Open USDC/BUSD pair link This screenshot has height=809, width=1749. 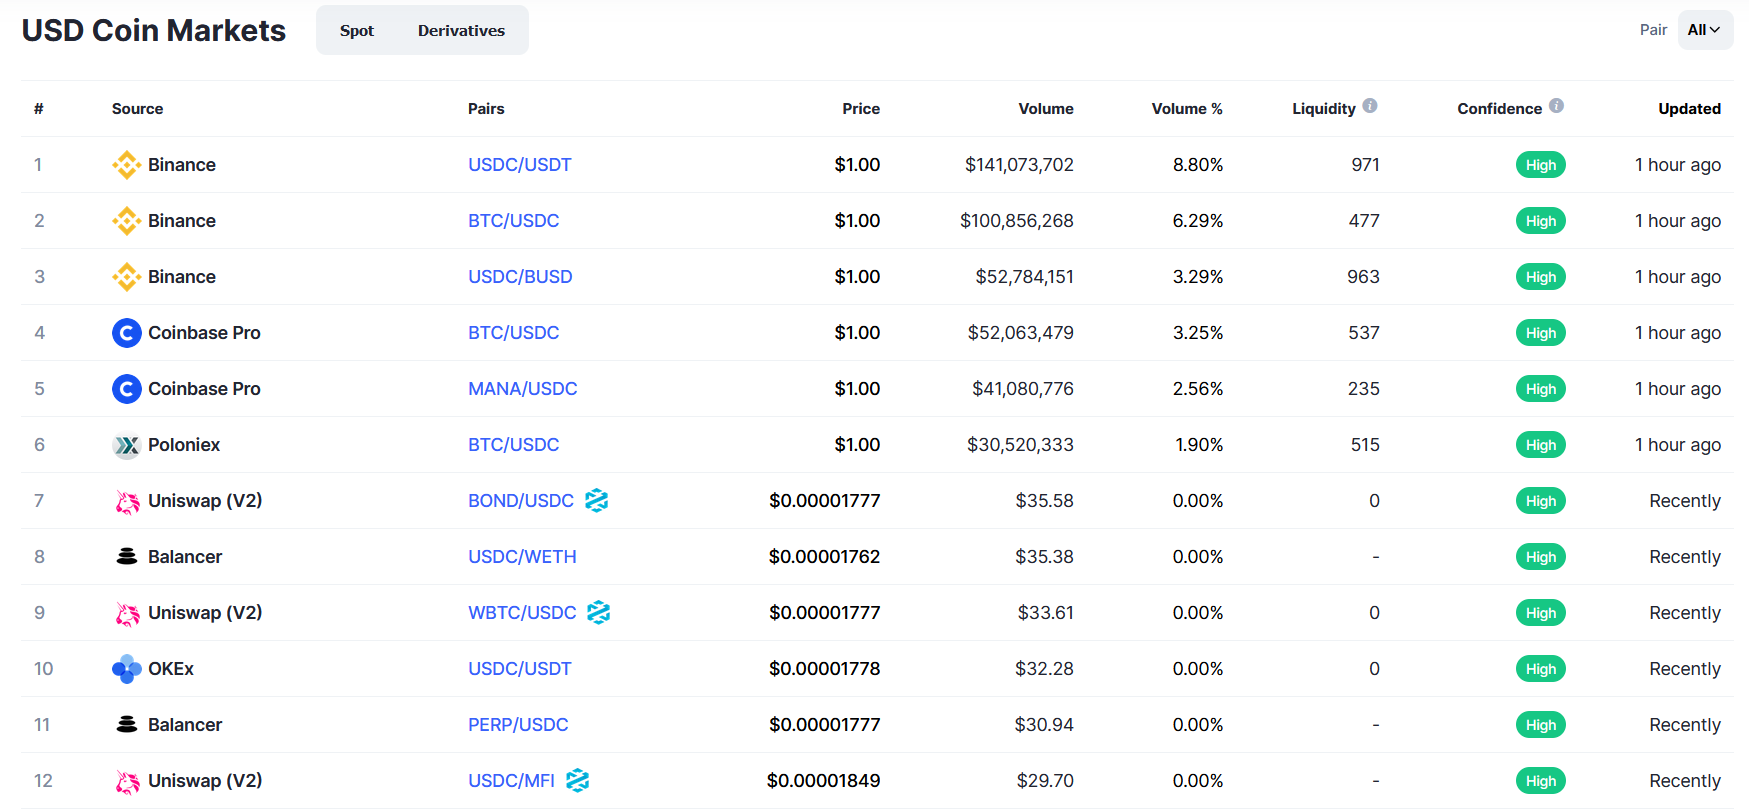(520, 277)
